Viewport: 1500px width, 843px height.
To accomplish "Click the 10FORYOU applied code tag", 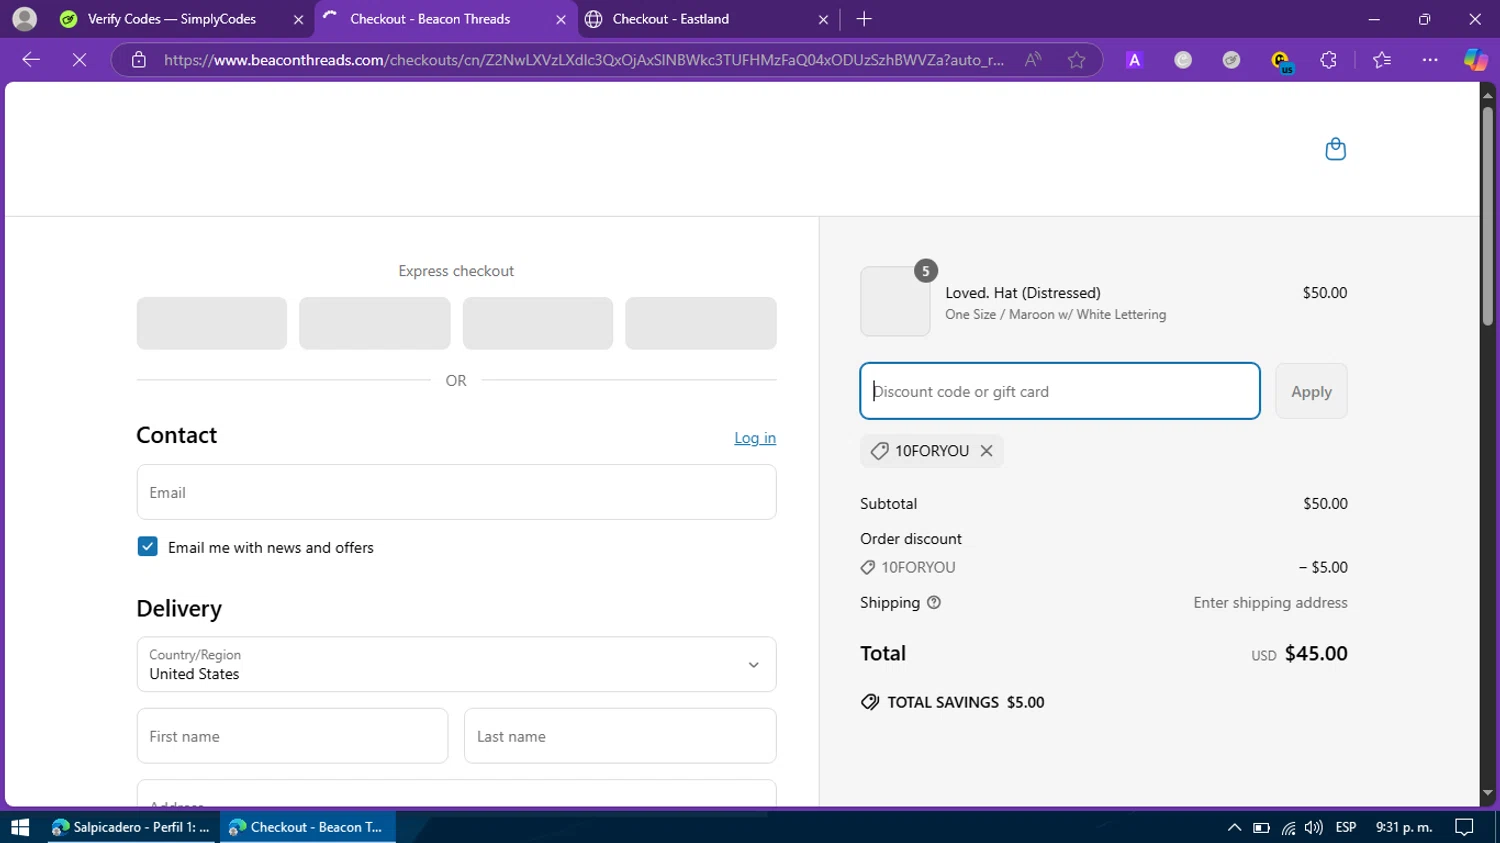I will (931, 451).
